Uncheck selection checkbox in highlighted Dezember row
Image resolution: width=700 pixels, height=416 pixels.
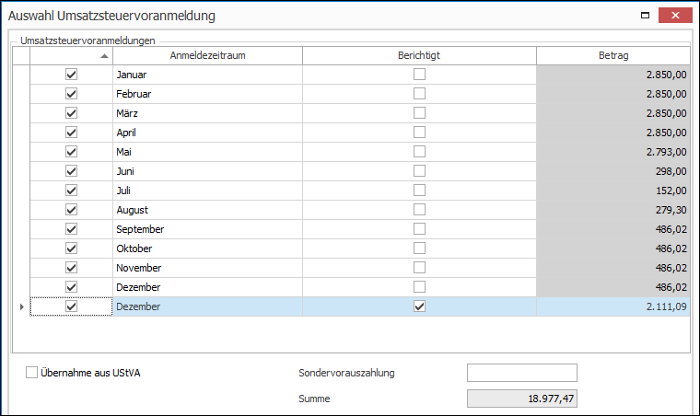tap(71, 306)
